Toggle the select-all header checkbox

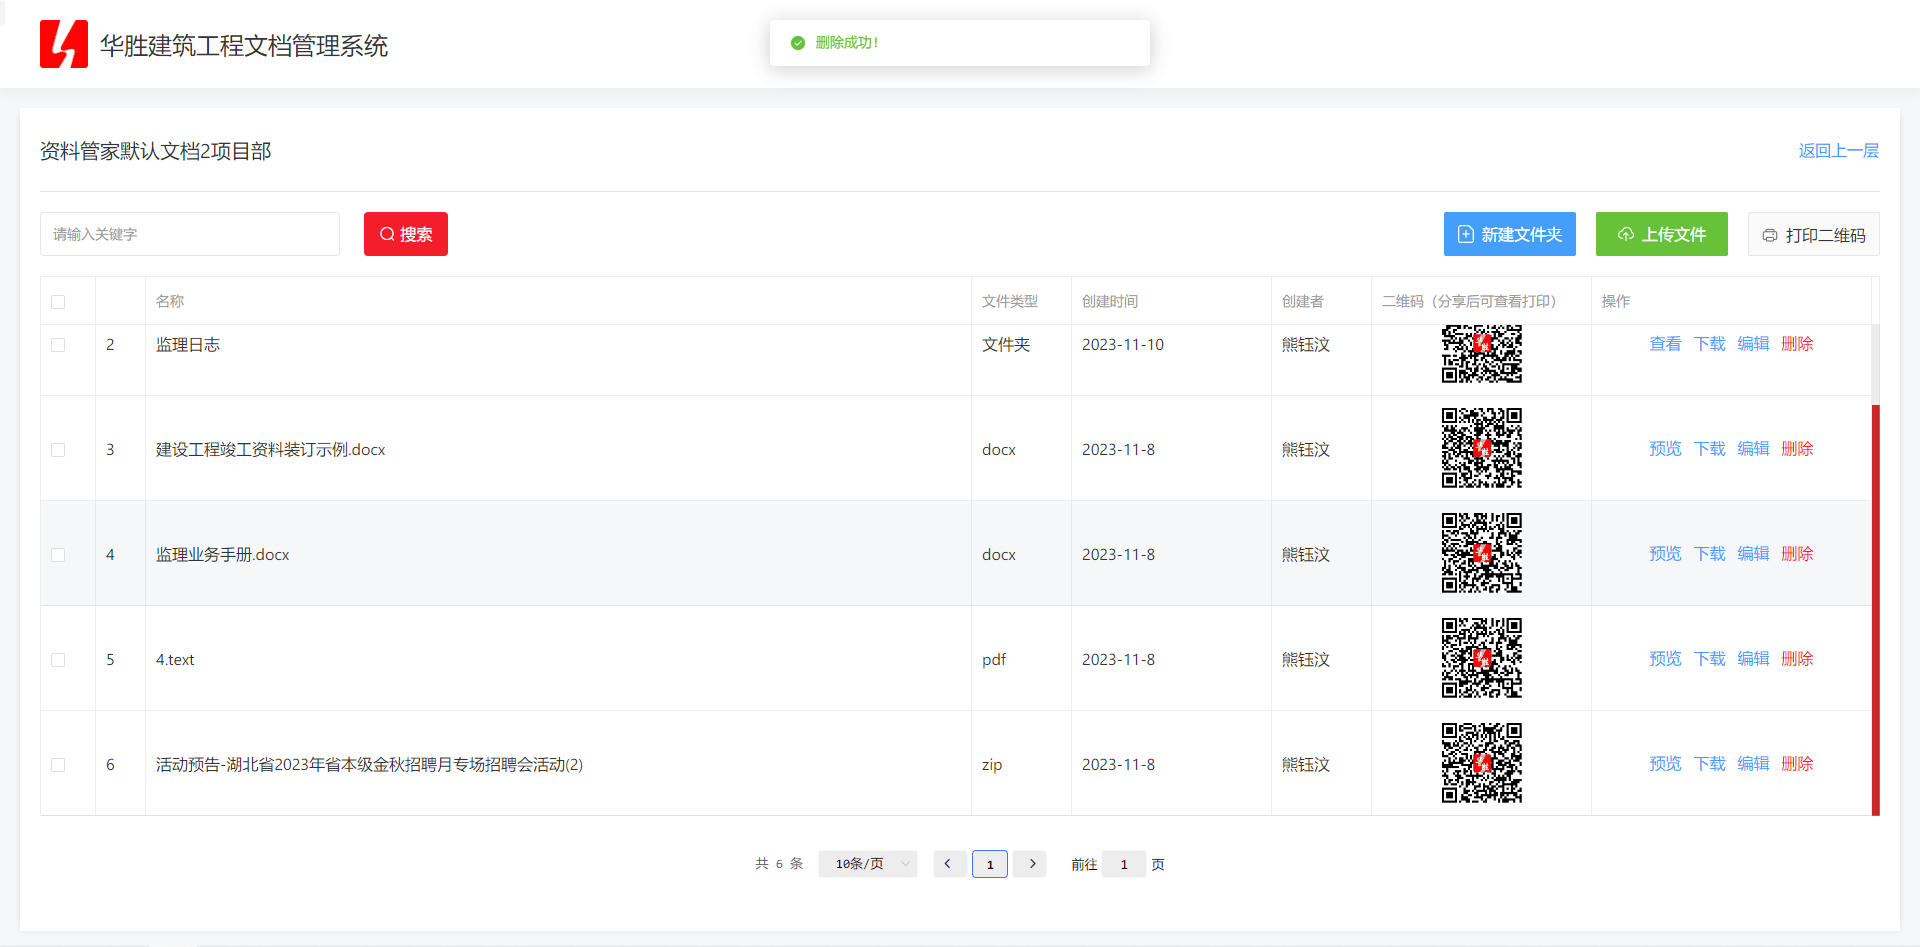[x=58, y=302]
